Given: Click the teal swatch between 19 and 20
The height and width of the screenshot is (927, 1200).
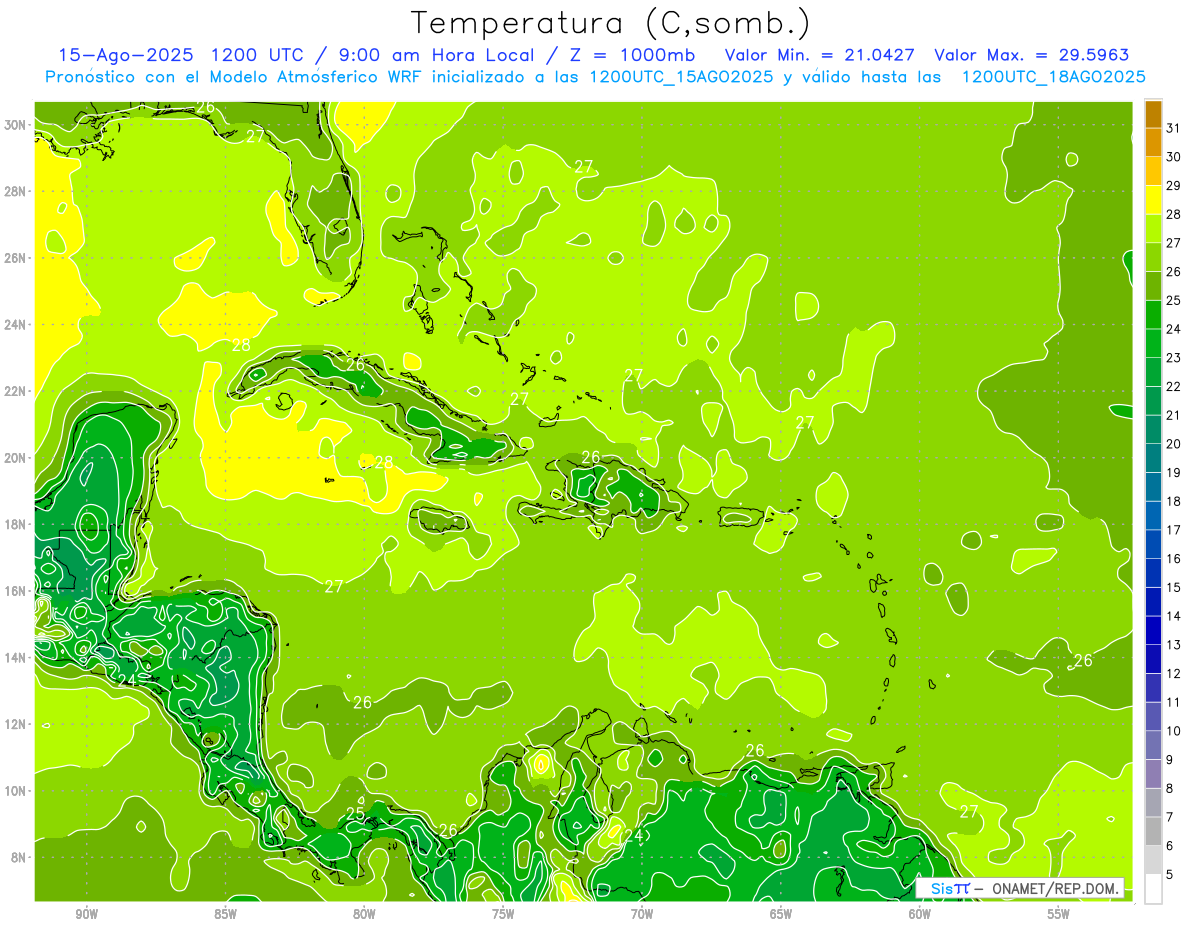Looking at the screenshot, I should pos(1153,459).
